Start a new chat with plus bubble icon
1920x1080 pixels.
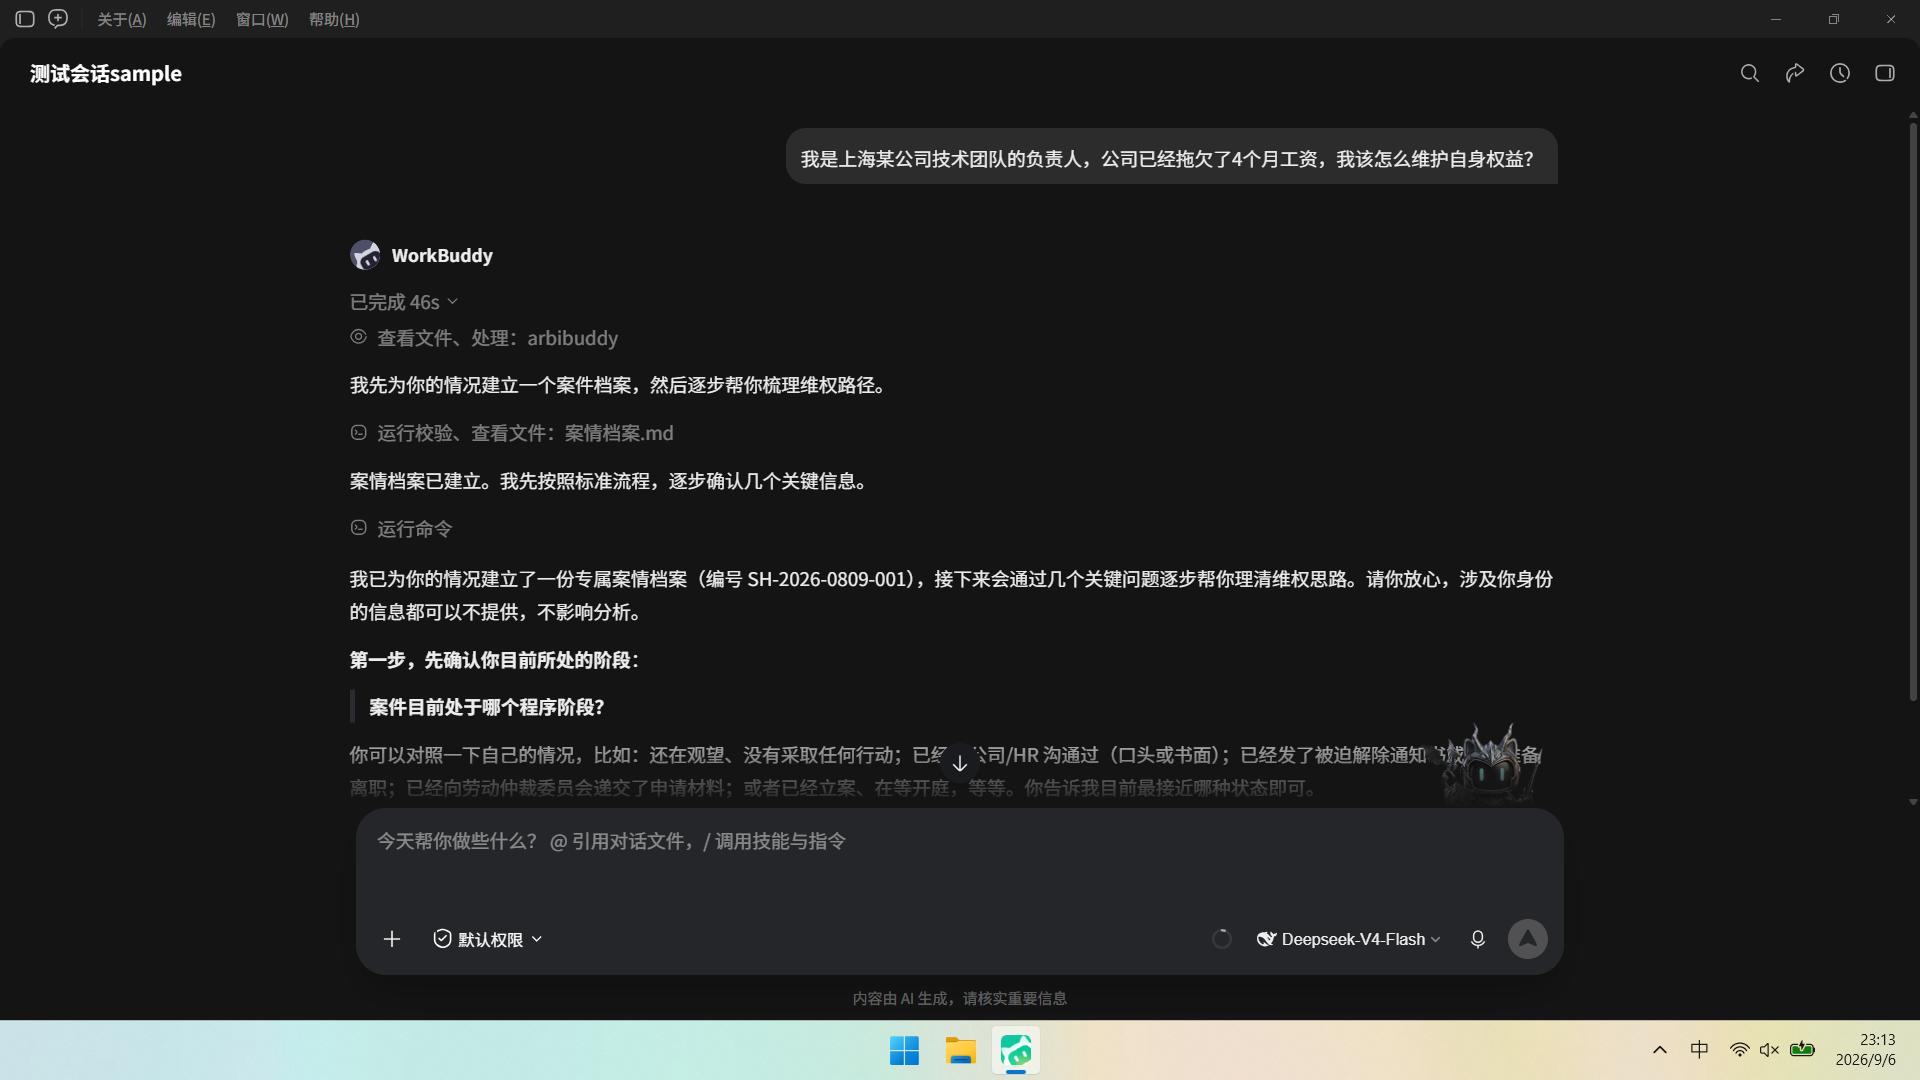pos(58,19)
